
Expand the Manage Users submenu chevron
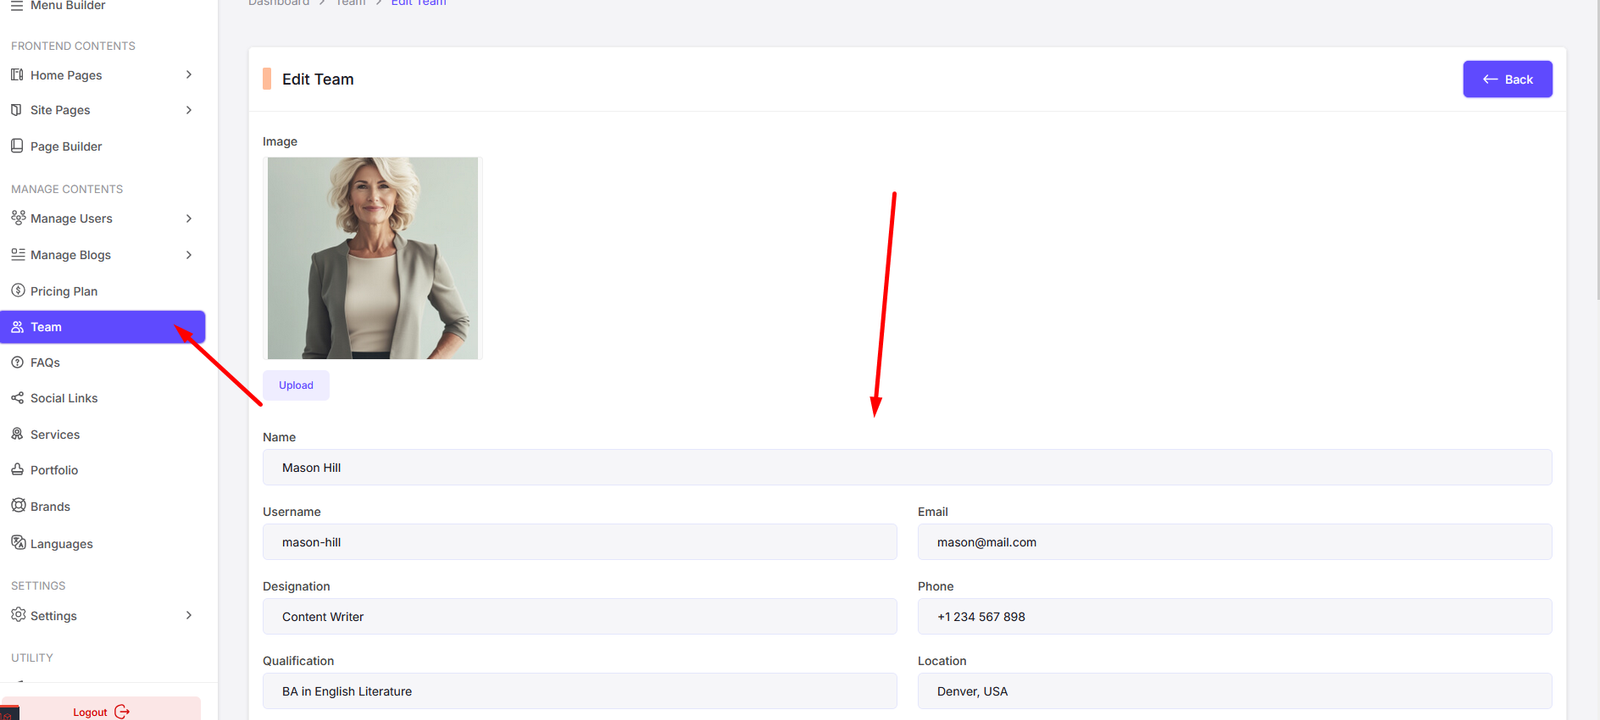click(188, 218)
